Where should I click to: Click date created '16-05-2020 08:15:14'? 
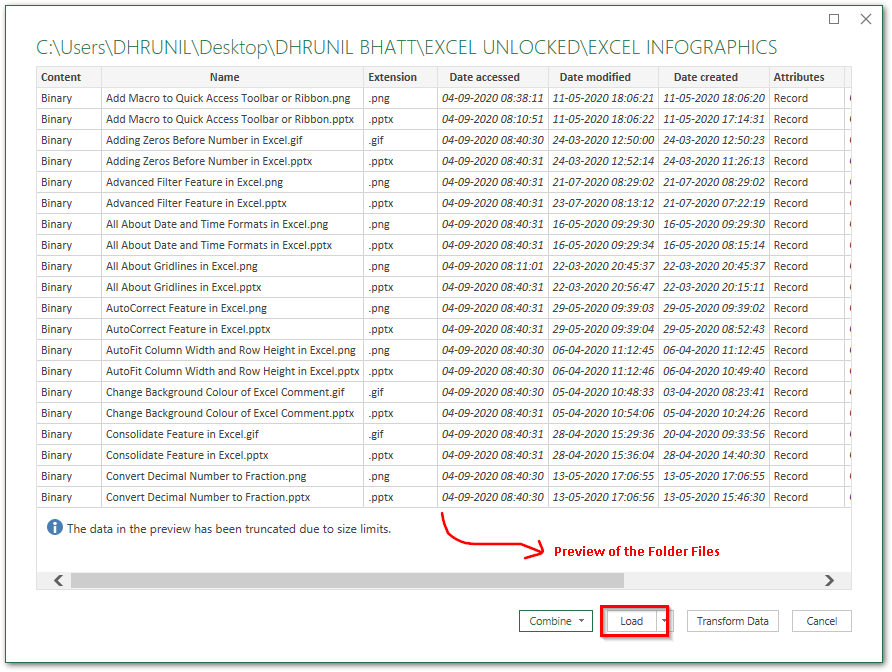(714, 245)
